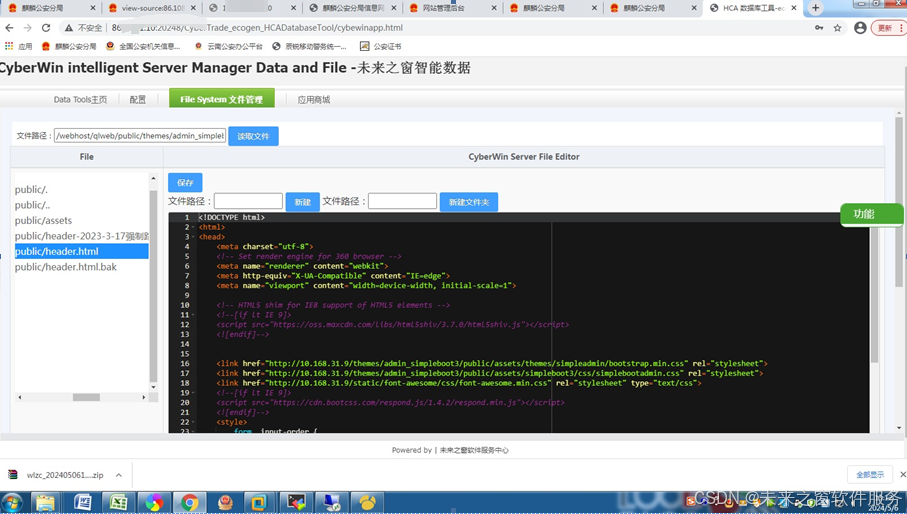Open File Explorer from the taskbar
Image resolution: width=907 pixels, height=514 pixels.
click(45, 502)
